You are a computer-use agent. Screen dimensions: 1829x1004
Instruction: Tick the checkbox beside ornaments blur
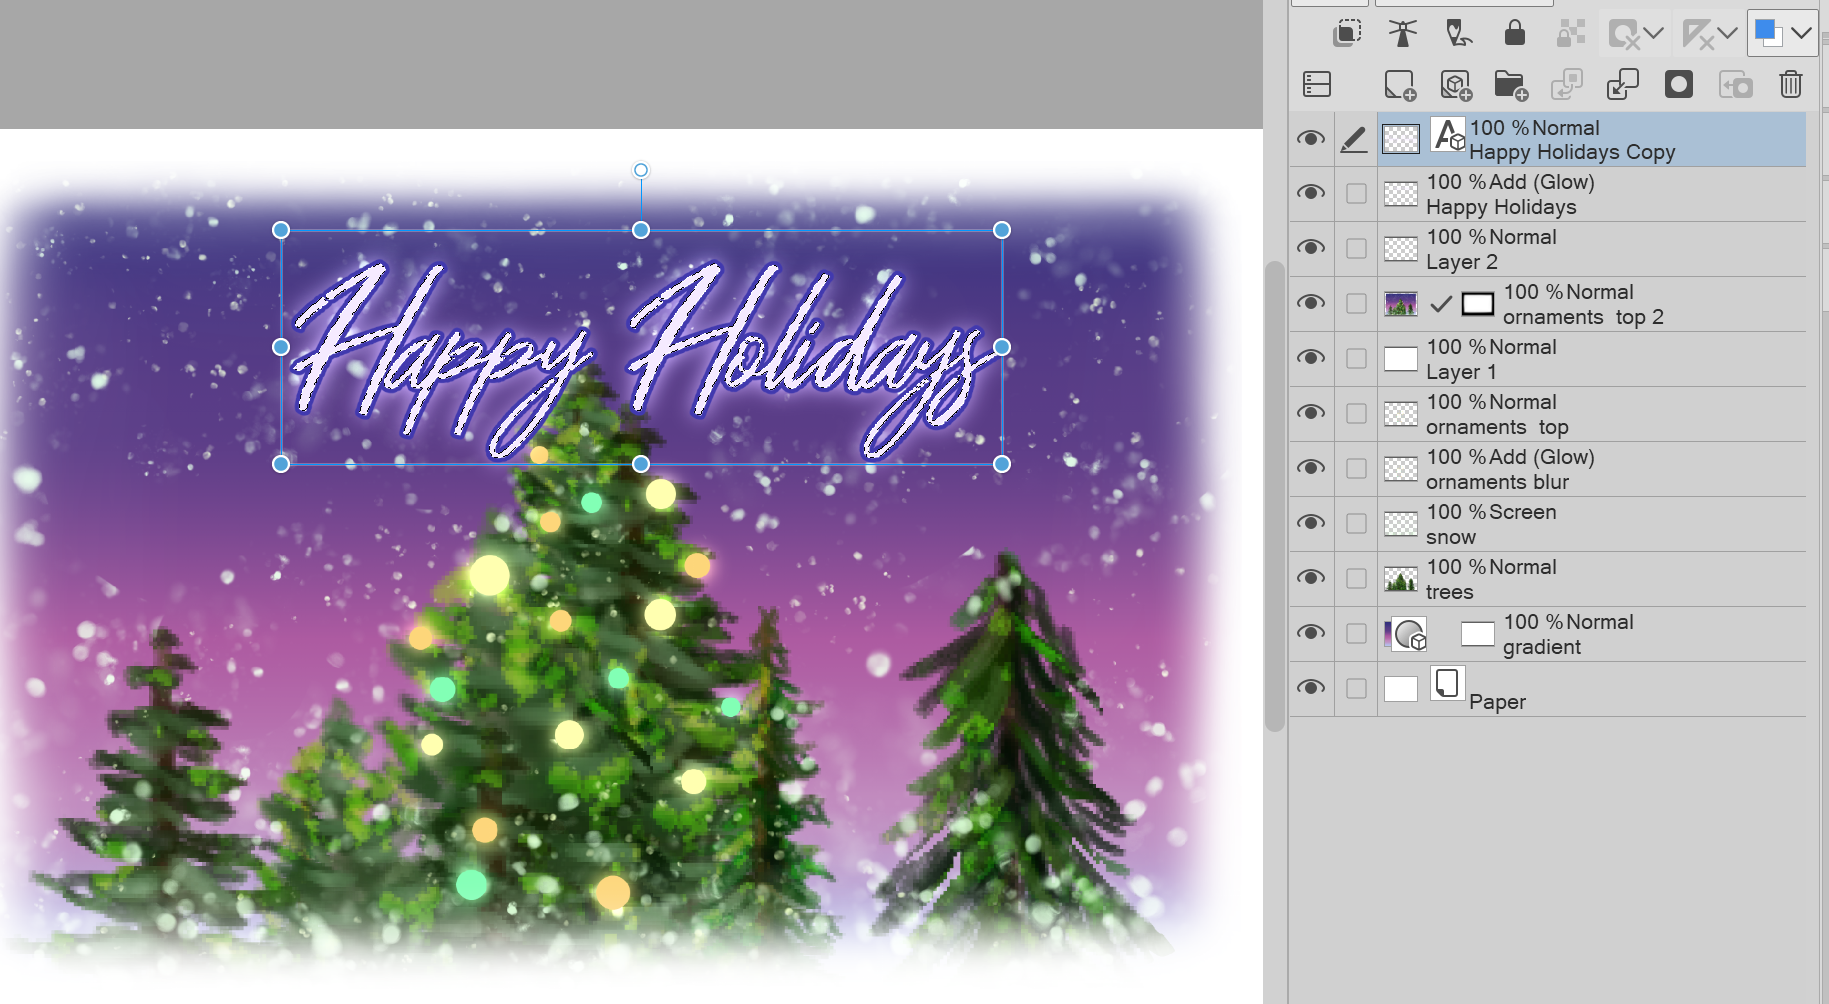click(x=1356, y=469)
